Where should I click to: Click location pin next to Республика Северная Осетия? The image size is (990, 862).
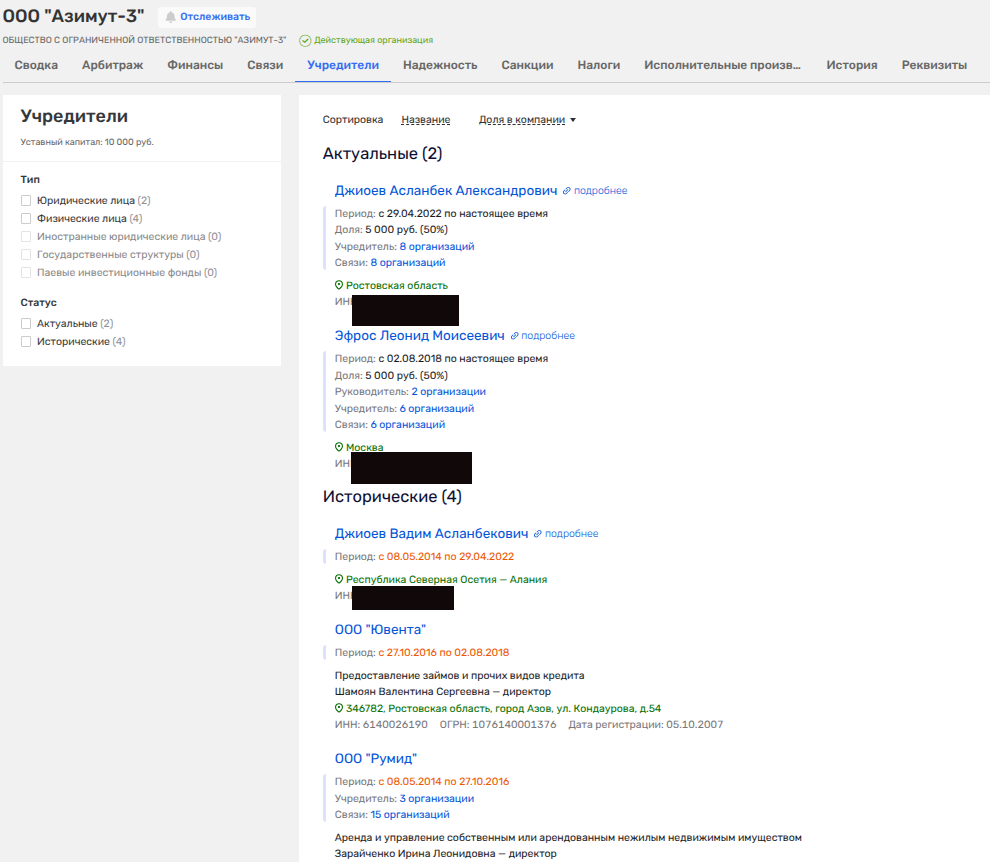[339, 579]
